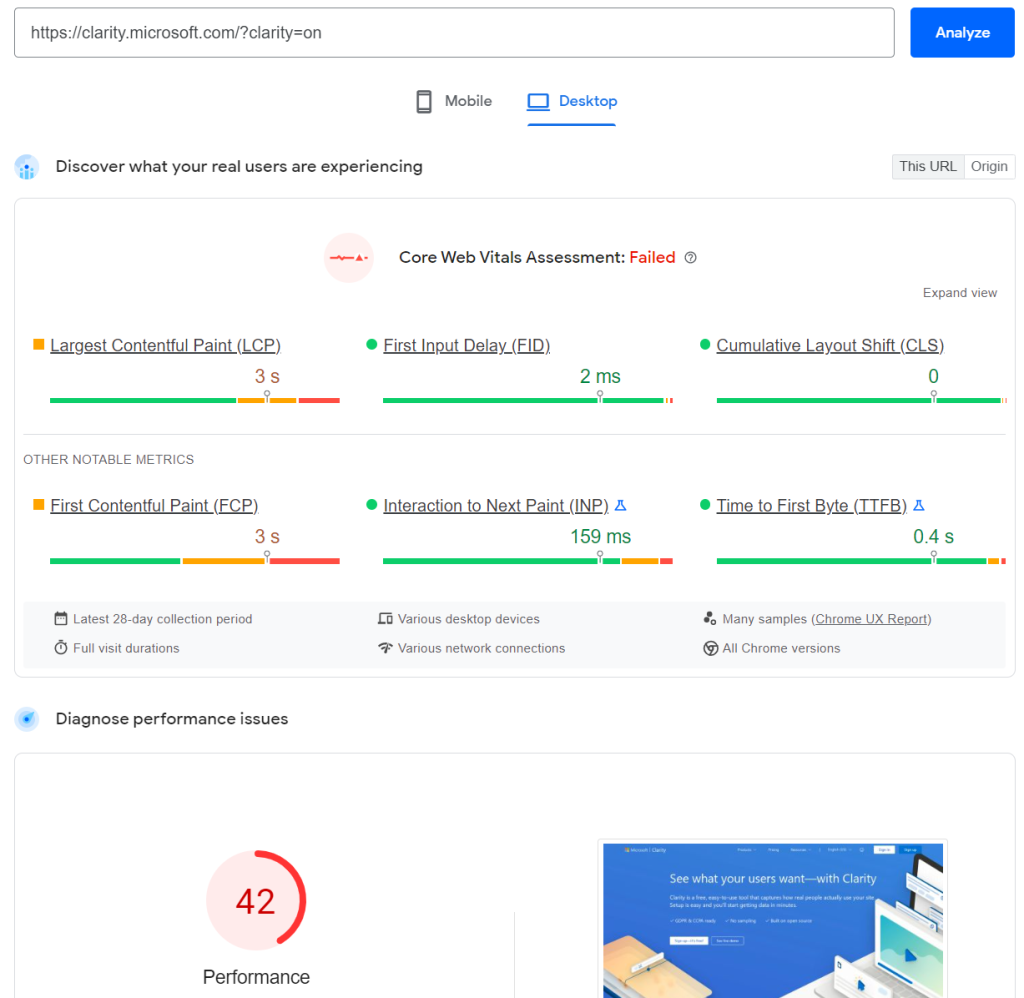The width and height of the screenshot is (1024, 998).
Task: Click the desktop devices icon
Action: coord(385,618)
